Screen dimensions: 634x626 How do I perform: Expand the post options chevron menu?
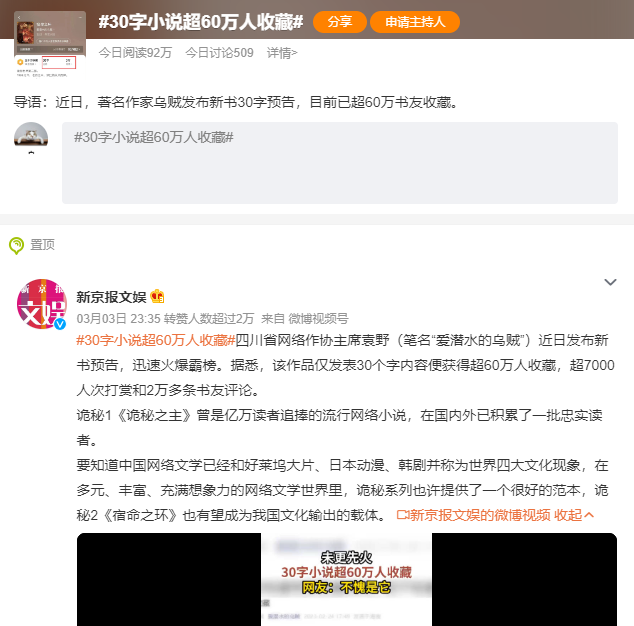[x=610, y=282]
